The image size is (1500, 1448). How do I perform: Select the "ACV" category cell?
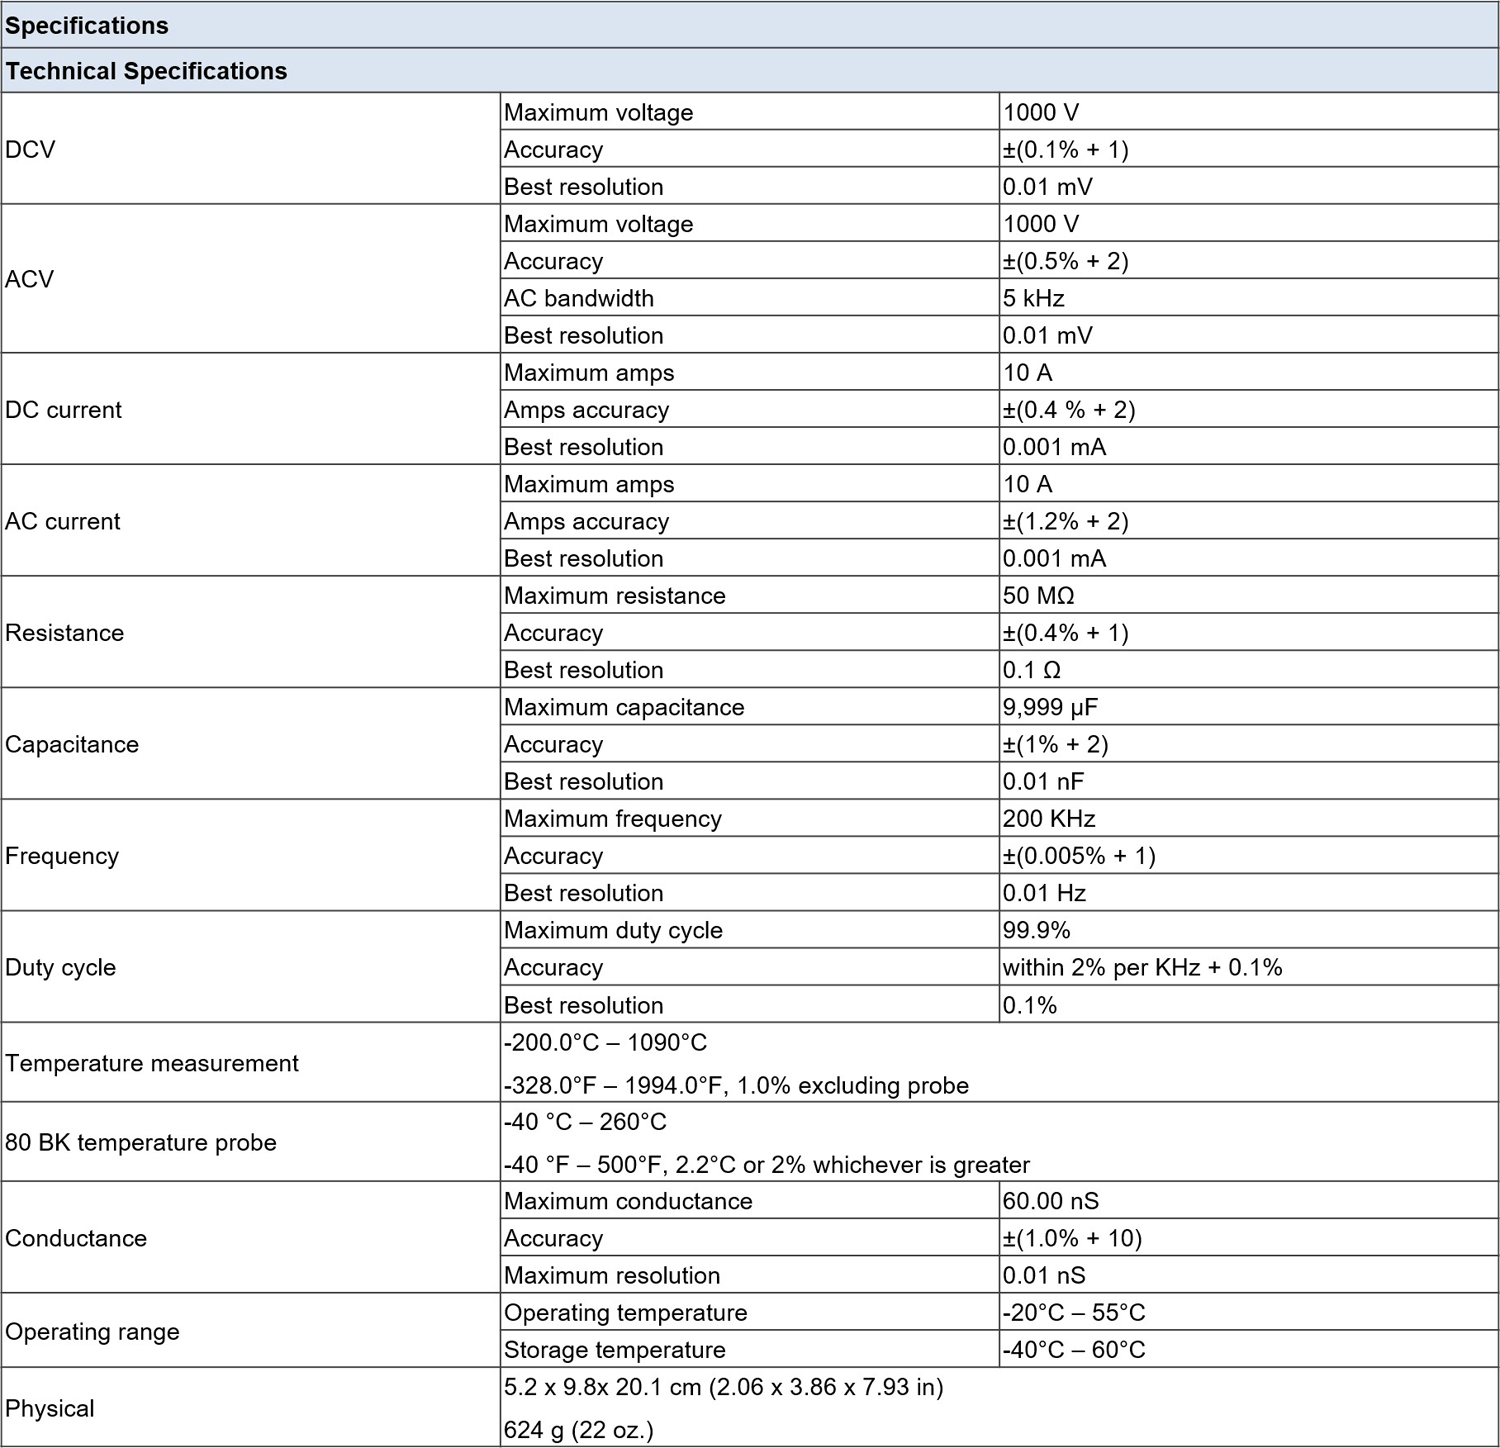pyautogui.click(x=250, y=279)
